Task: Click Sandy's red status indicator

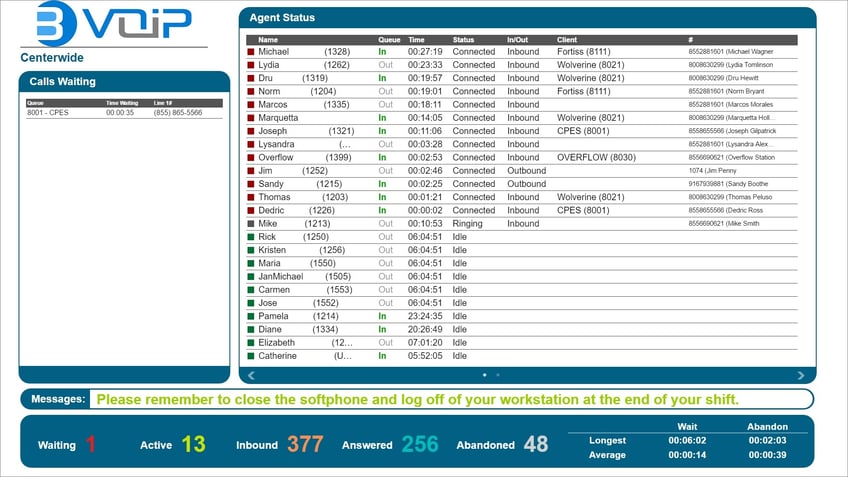Action: pyautogui.click(x=251, y=184)
